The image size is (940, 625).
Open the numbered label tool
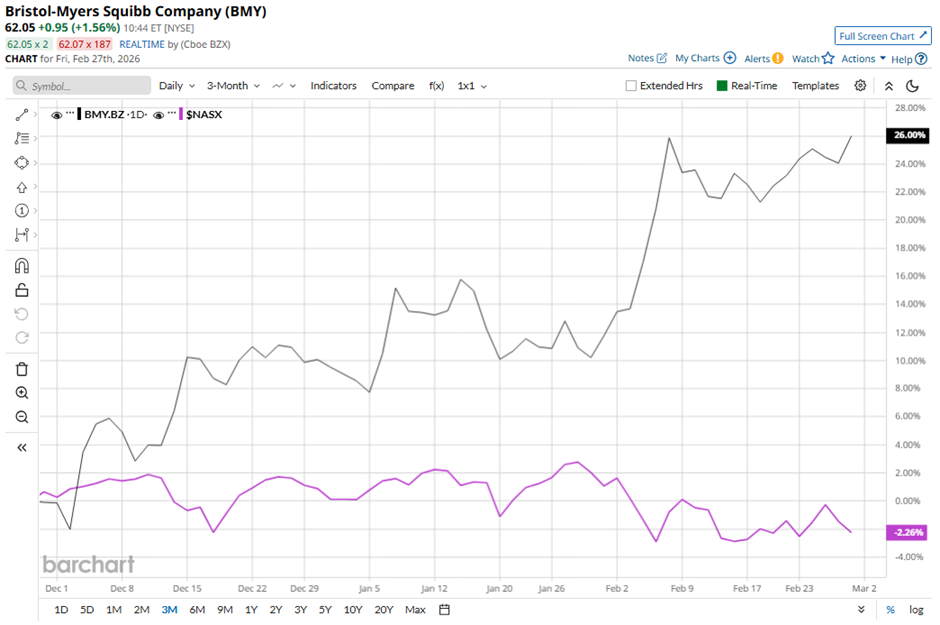pyautogui.click(x=22, y=210)
